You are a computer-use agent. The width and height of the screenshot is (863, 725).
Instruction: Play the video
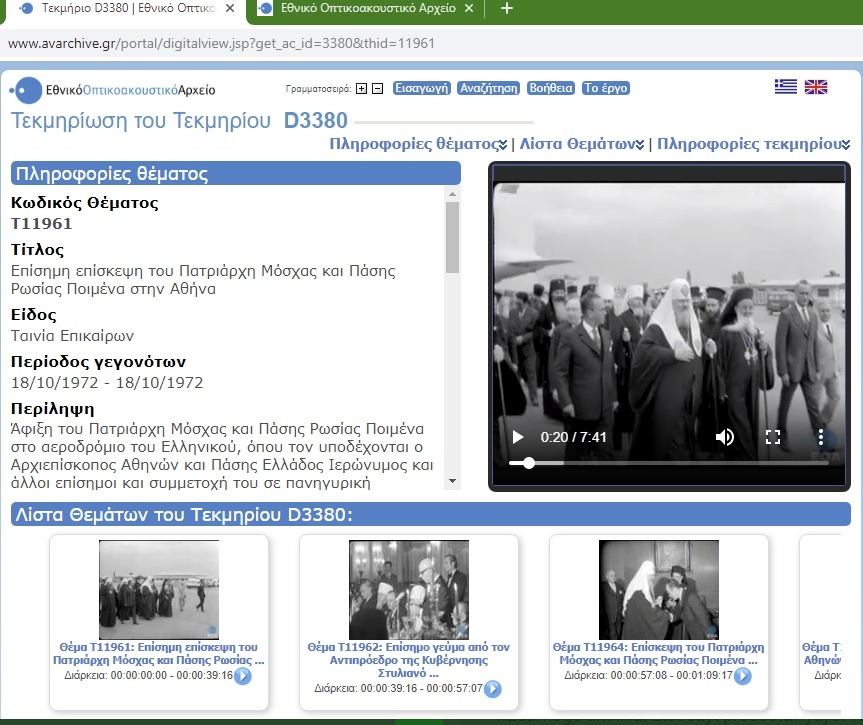(517, 437)
